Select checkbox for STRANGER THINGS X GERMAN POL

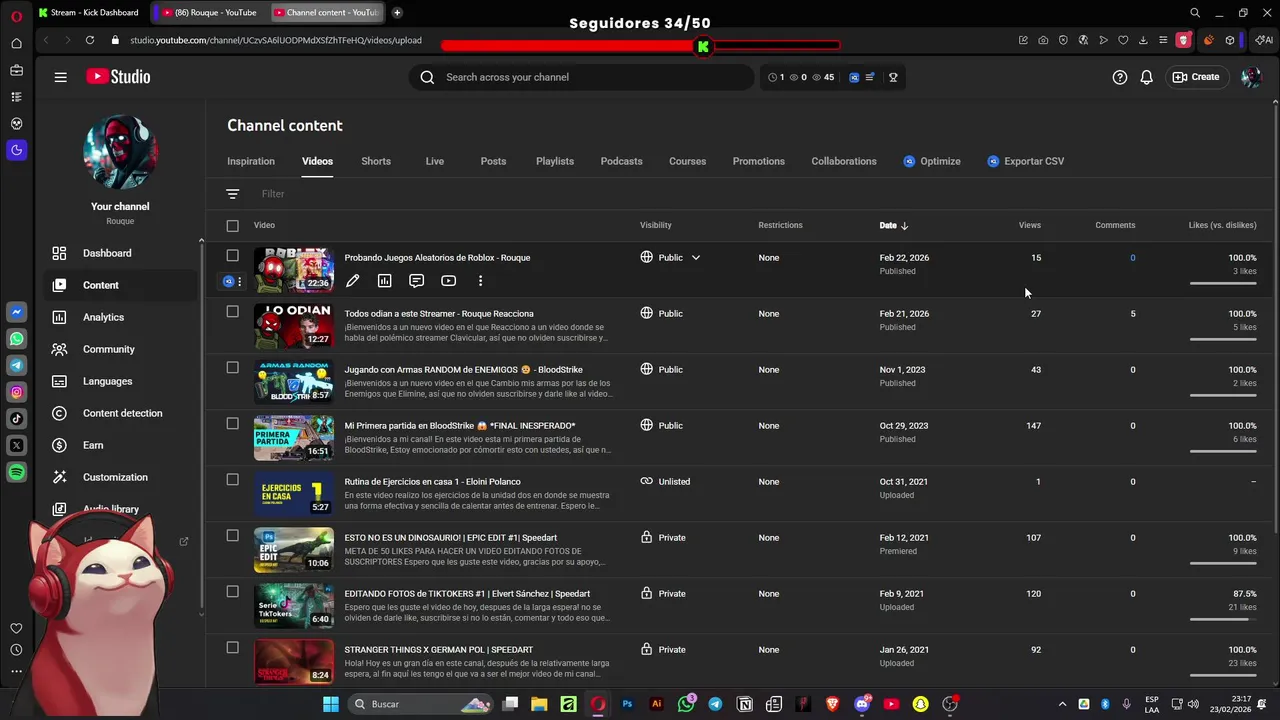click(x=233, y=648)
